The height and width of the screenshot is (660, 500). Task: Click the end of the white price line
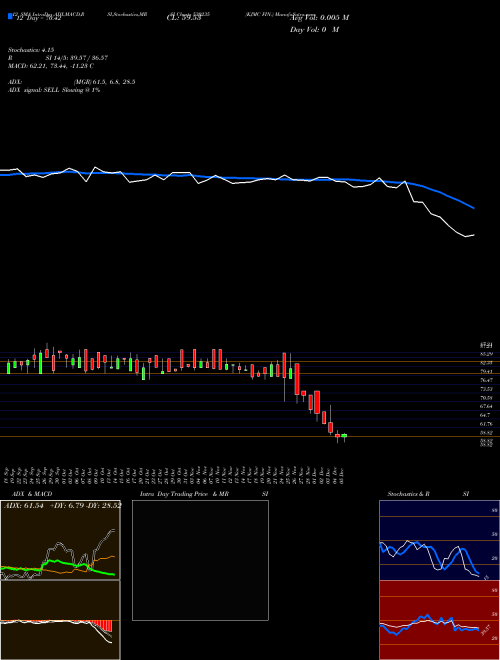click(473, 235)
